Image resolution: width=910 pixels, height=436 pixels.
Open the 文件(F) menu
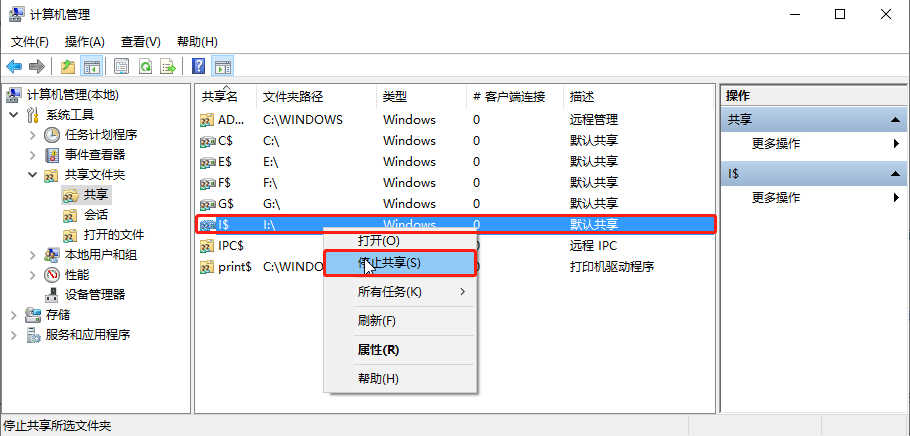point(30,42)
